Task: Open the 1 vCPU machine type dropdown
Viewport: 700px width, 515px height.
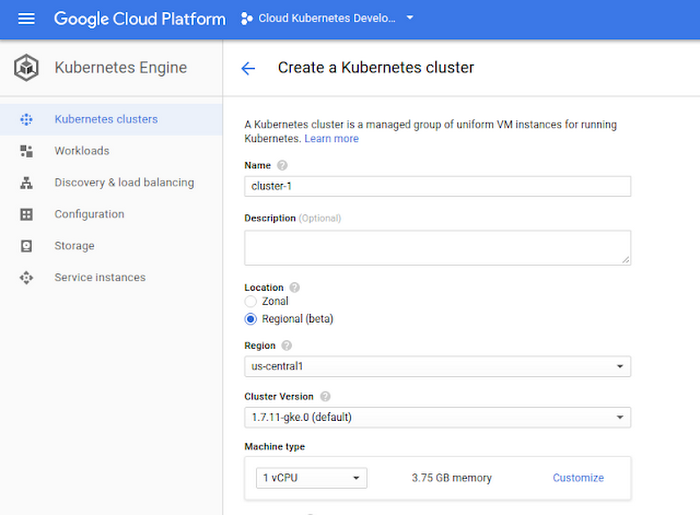Action: click(312, 478)
